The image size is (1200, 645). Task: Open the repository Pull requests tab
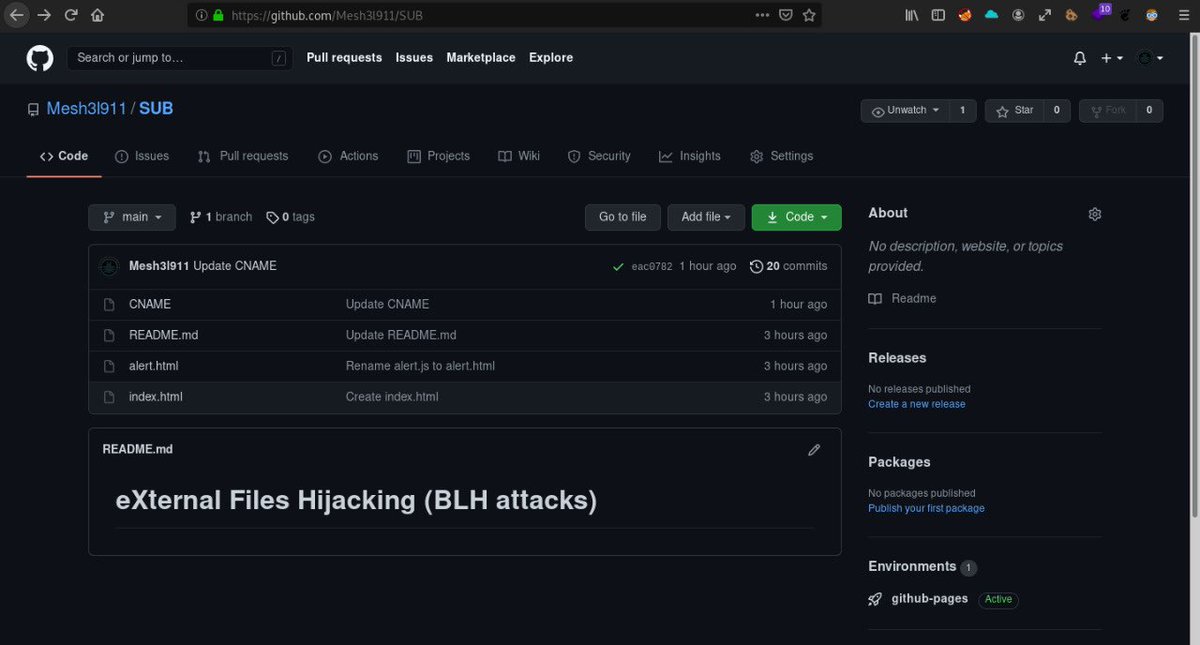(243, 156)
